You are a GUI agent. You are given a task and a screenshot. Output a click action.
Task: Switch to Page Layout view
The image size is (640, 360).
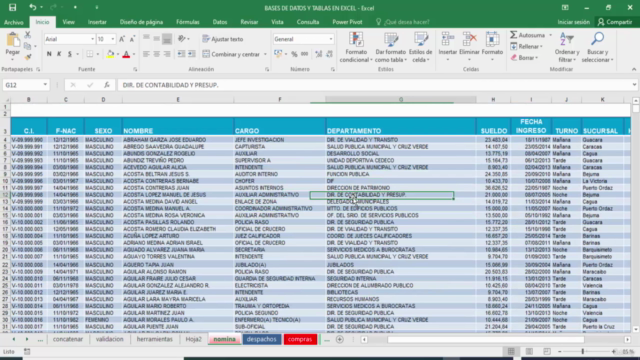(529, 351)
